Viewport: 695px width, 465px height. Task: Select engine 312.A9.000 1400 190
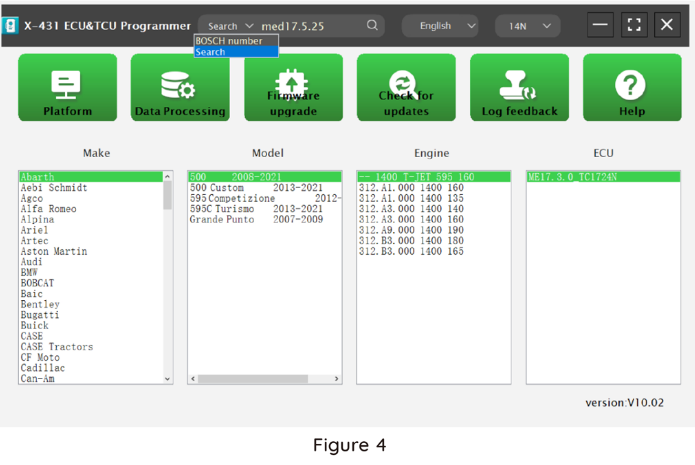[x=434, y=230]
